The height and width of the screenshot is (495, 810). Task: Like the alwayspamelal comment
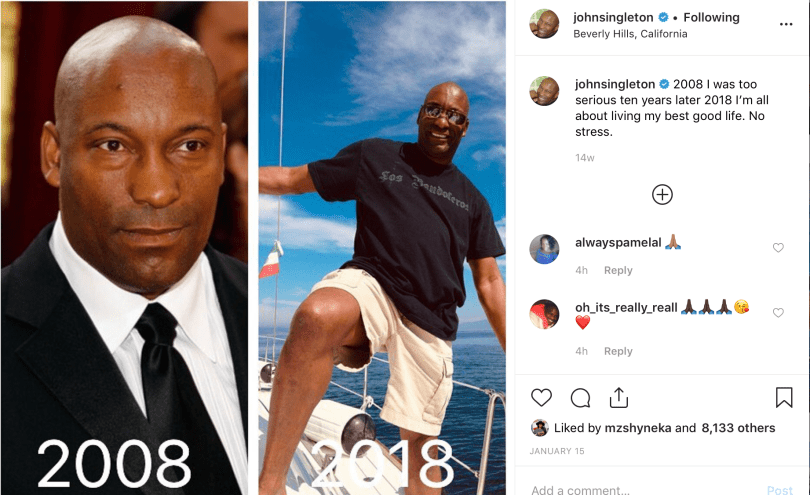click(x=778, y=248)
